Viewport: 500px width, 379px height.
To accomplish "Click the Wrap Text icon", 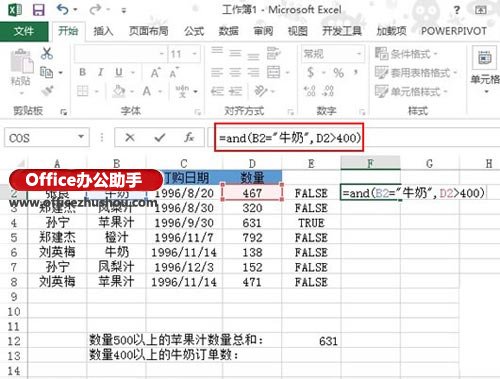I will (x=273, y=53).
